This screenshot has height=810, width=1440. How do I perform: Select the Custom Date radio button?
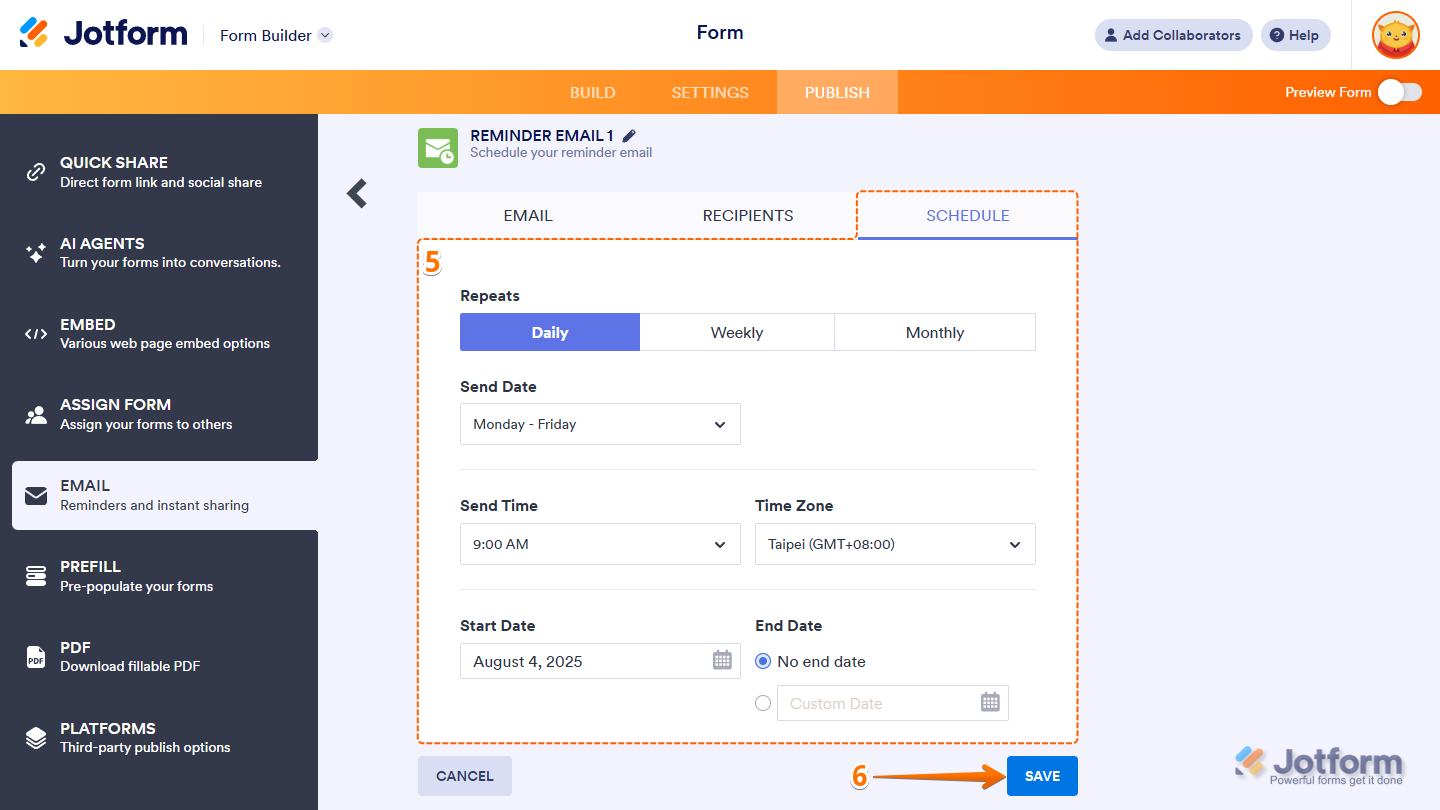[763, 702]
